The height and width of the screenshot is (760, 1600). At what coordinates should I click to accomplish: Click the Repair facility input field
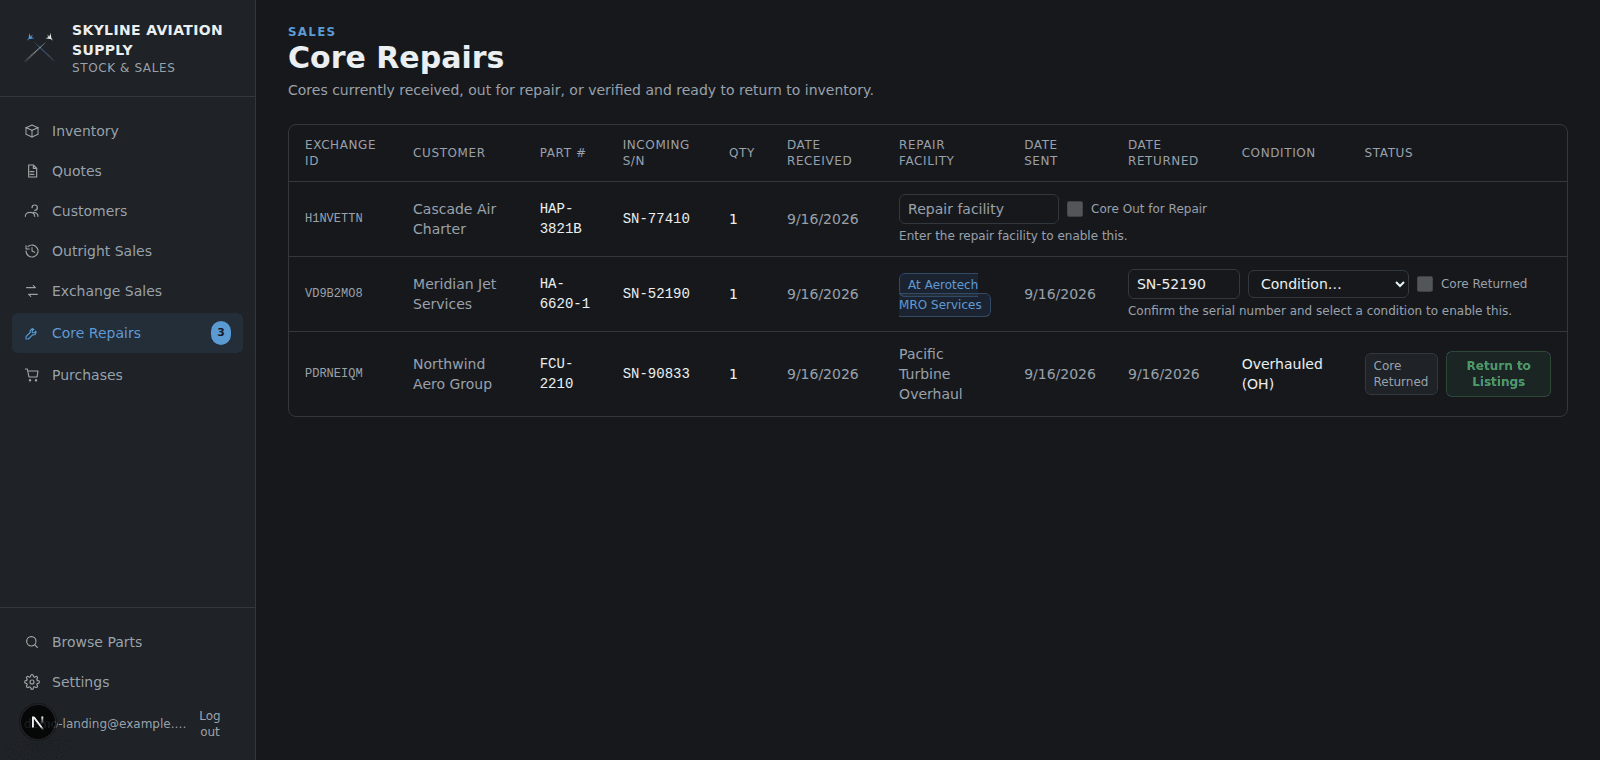pos(978,209)
